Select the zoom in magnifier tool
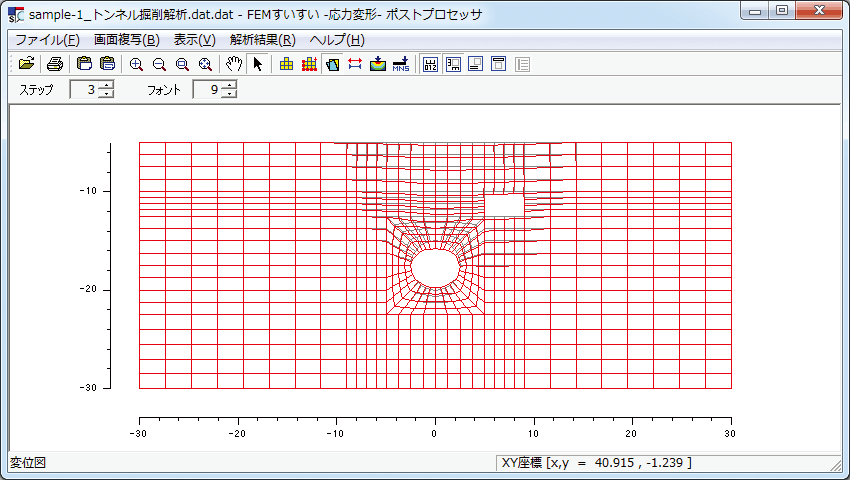The image size is (850, 480). tap(136, 65)
